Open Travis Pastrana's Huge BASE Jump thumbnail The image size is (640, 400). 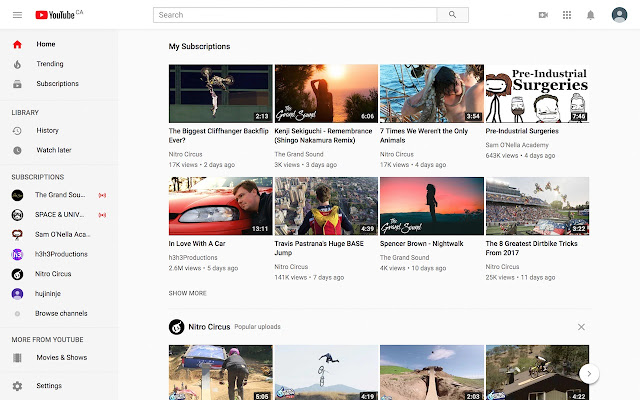point(326,206)
